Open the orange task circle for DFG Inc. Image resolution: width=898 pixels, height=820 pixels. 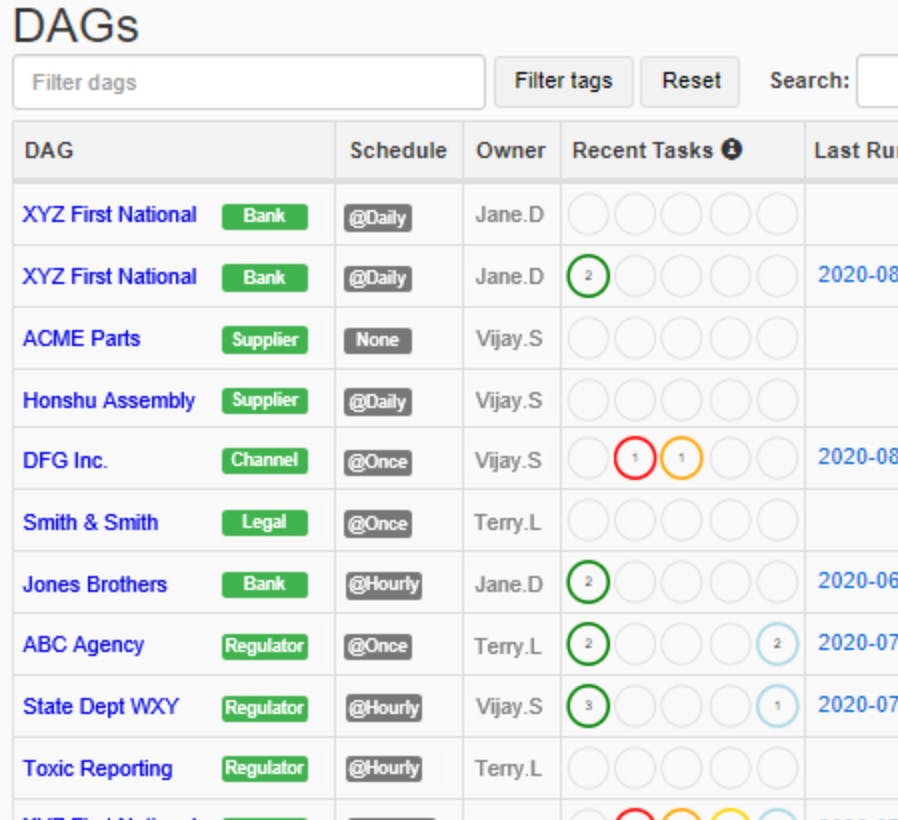coord(681,458)
